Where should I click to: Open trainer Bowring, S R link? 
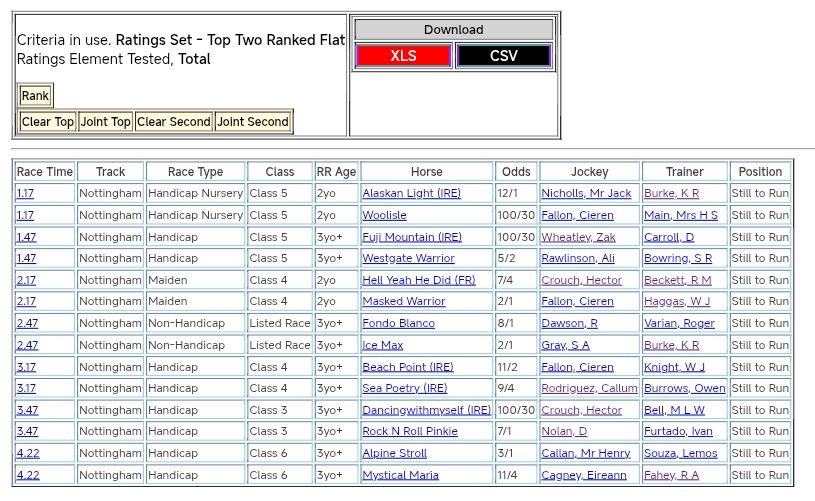pyautogui.click(x=678, y=259)
